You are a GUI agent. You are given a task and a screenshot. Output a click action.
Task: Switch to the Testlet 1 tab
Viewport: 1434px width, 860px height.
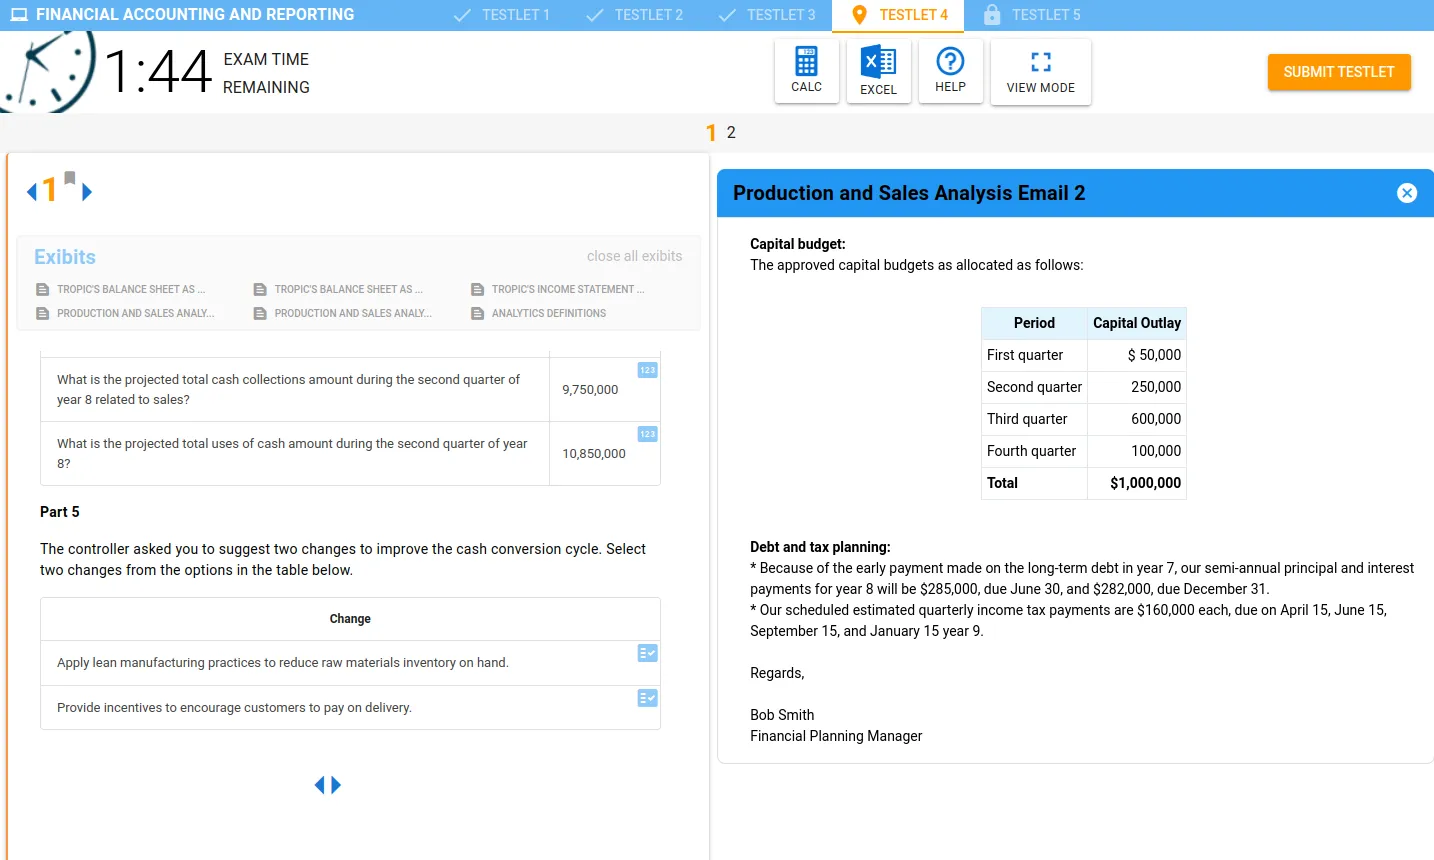[502, 15]
